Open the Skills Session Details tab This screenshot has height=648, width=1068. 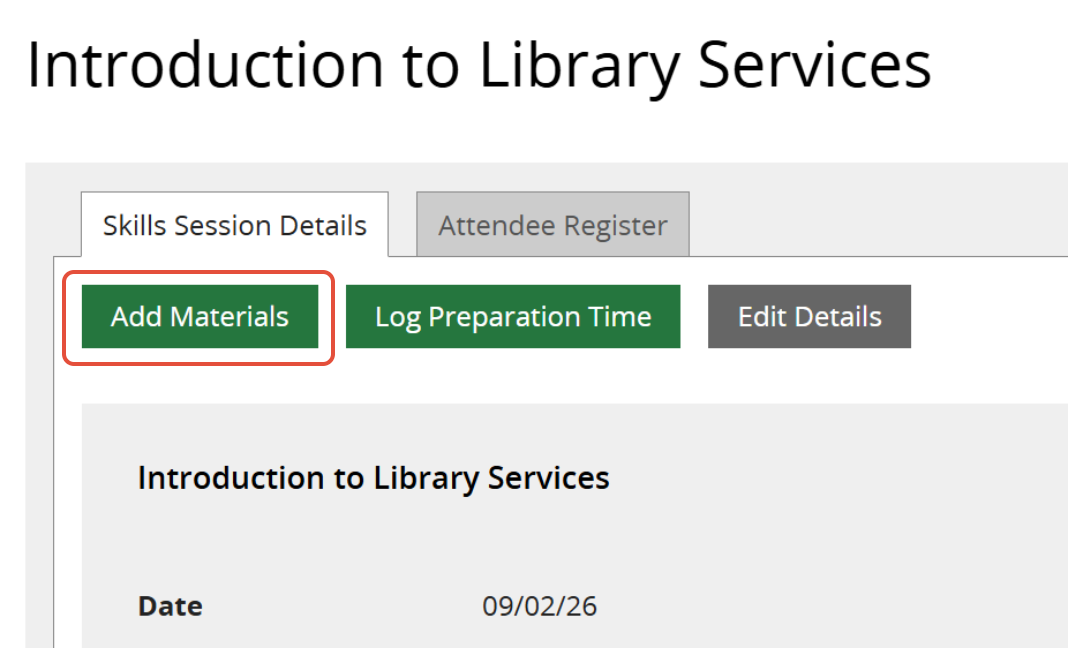coord(234,225)
